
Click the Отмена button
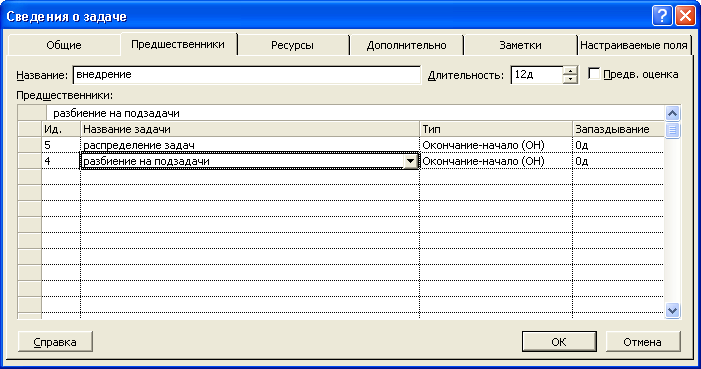(642, 342)
